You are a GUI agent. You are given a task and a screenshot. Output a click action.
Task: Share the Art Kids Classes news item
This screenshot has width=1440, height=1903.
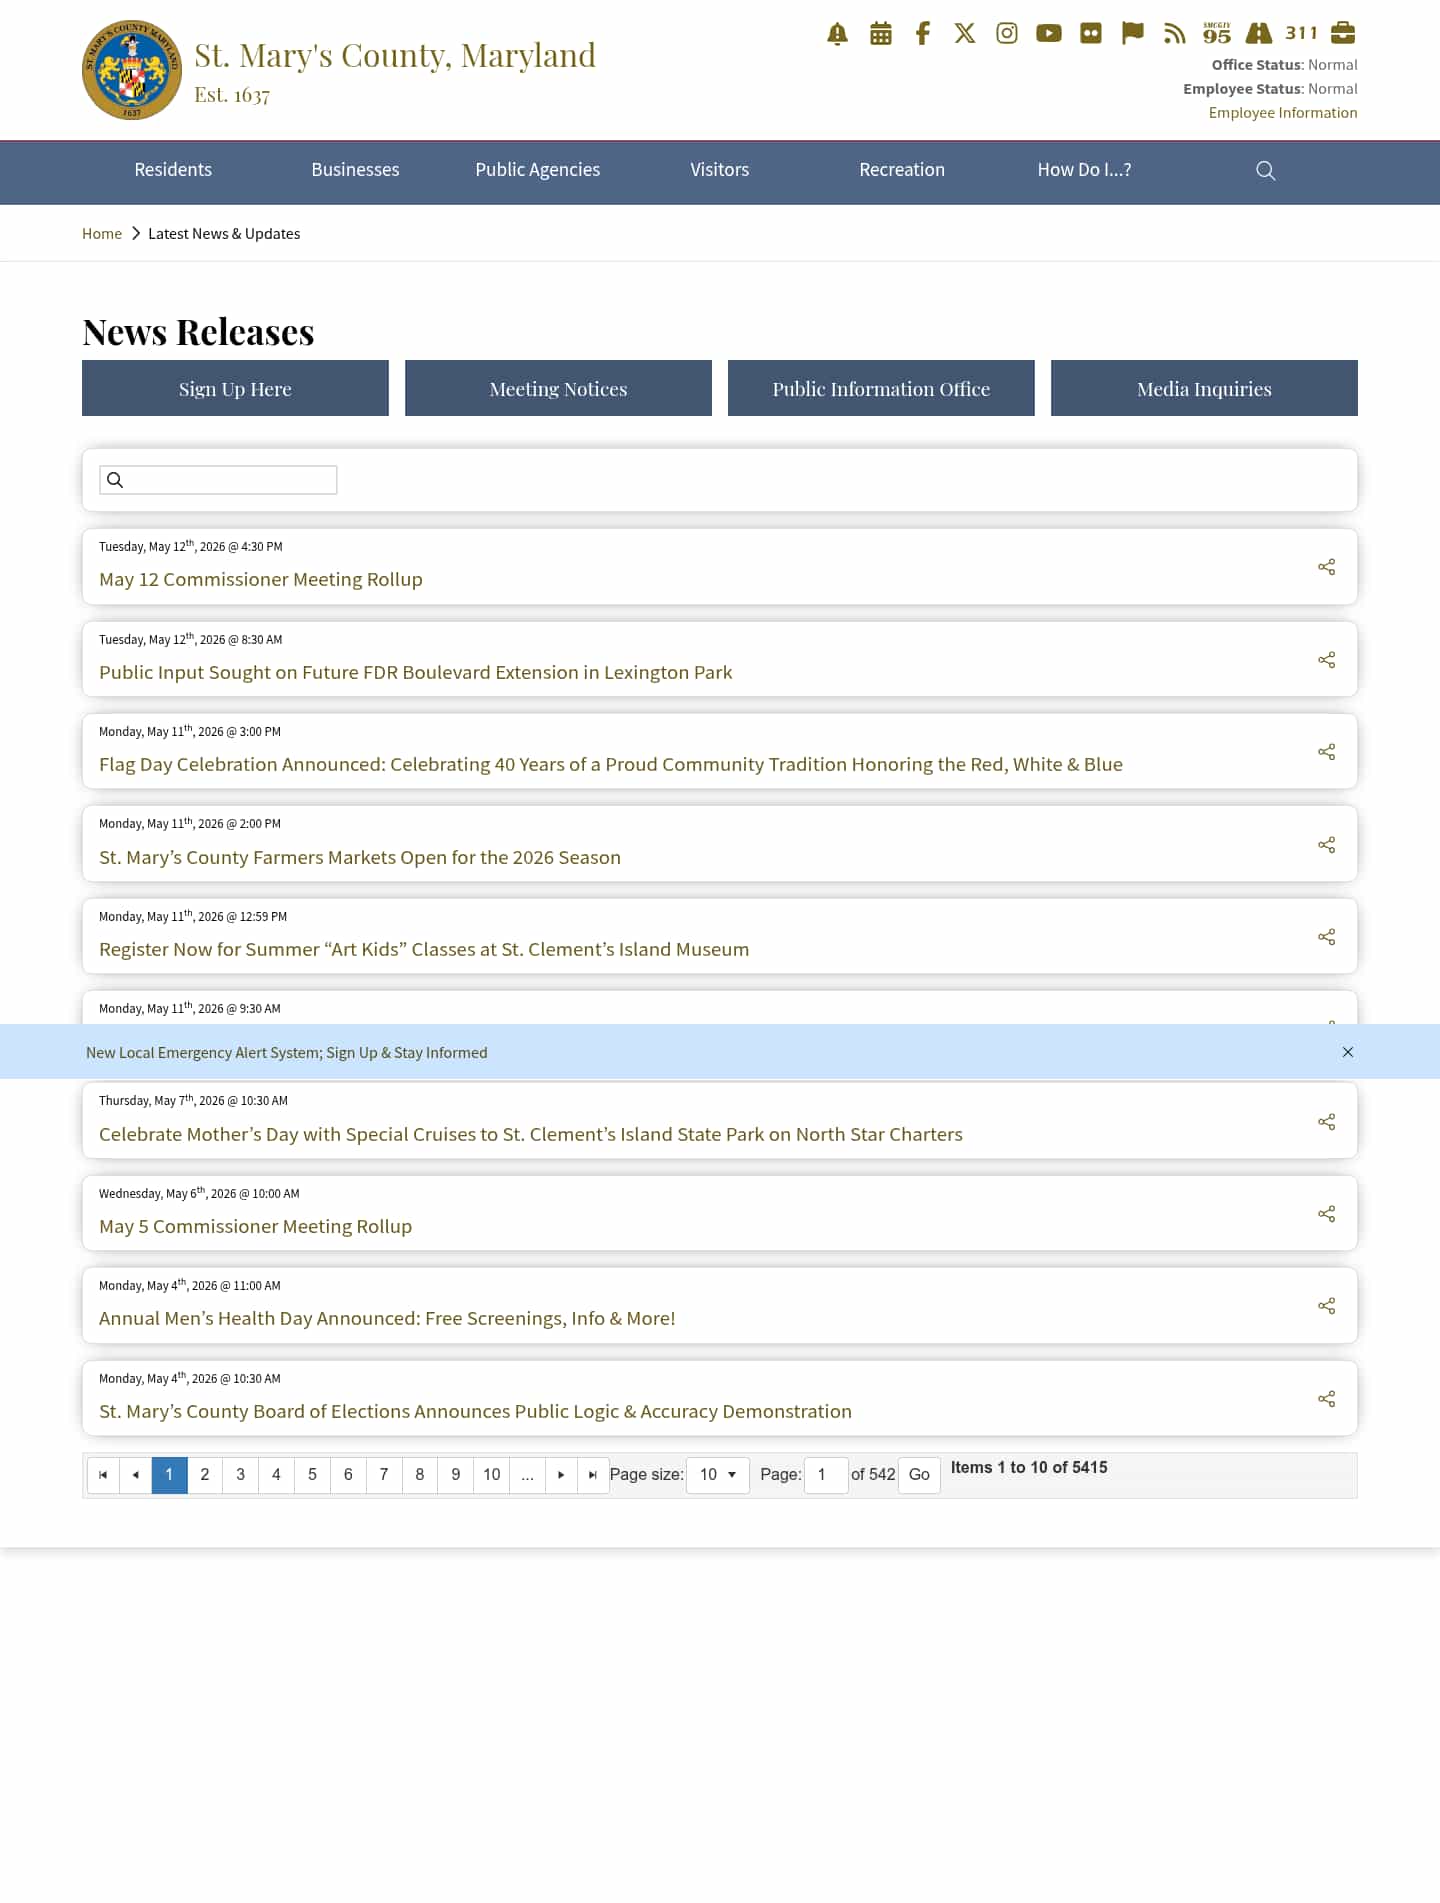point(1326,937)
